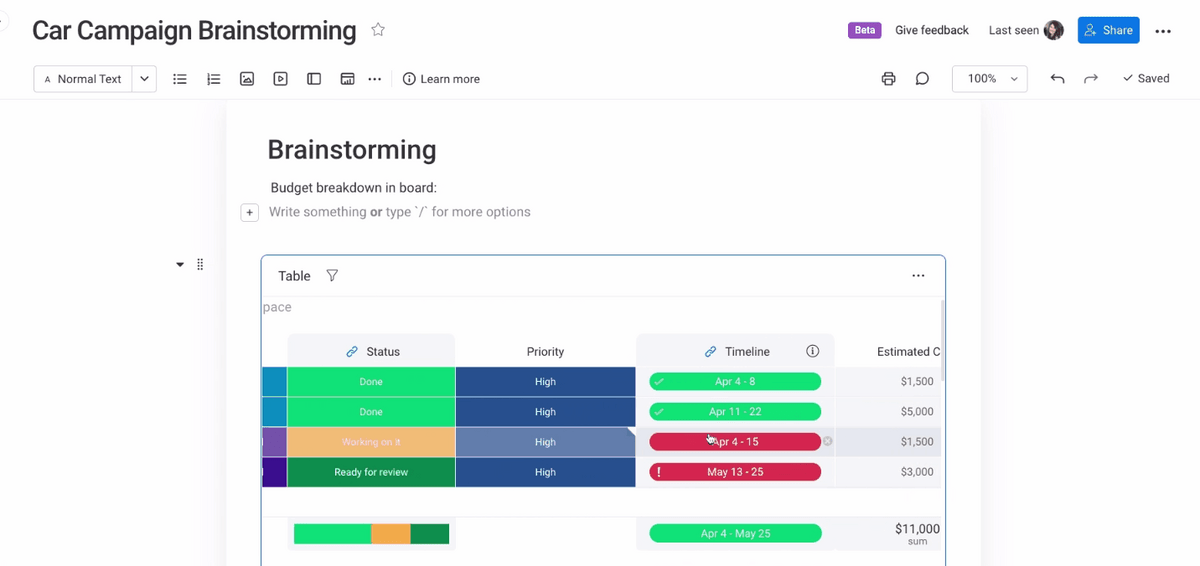Click the board widget icon in toolbar
Screen dimensions: 1200x566
tap(347, 79)
